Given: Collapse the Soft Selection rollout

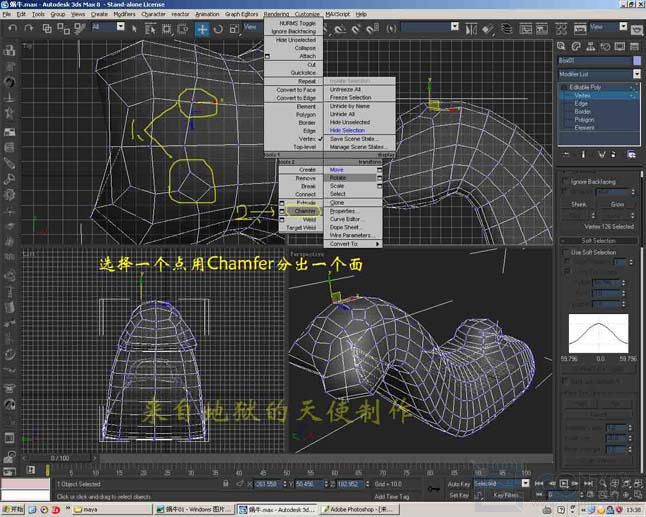Looking at the screenshot, I should [598, 241].
